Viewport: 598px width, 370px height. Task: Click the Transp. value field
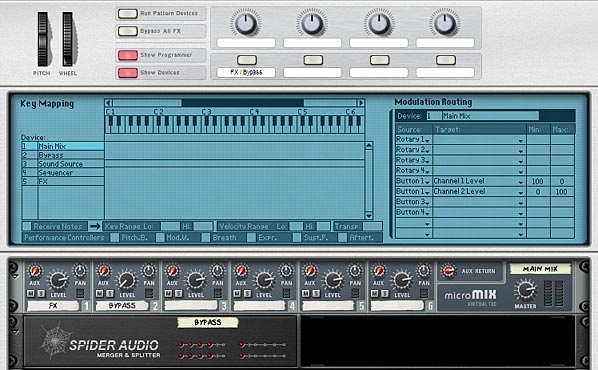point(372,226)
